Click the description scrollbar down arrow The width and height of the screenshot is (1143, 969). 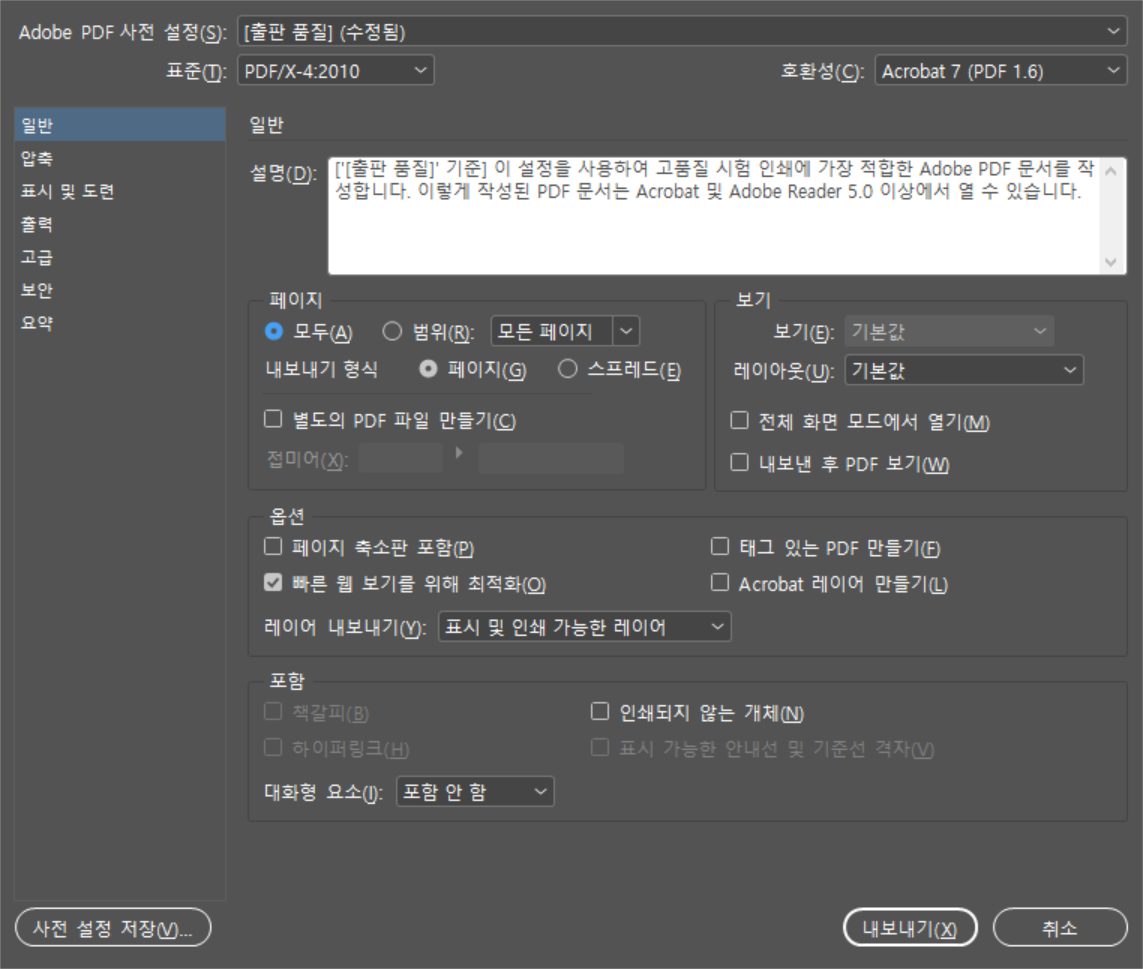pos(1111,262)
